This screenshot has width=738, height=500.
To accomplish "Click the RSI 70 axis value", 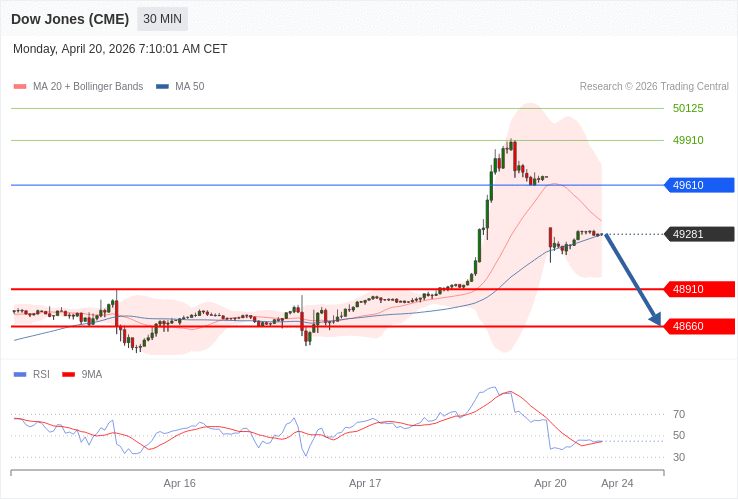I will [x=679, y=415].
